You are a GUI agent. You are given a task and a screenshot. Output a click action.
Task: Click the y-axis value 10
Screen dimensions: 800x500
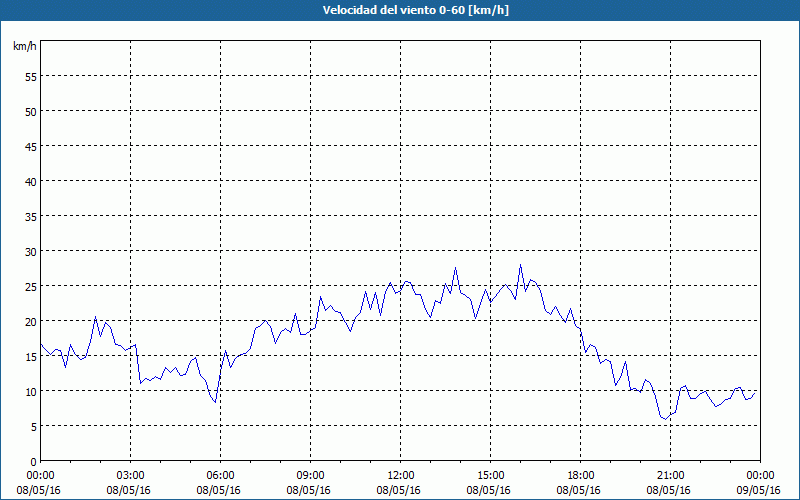click(x=31, y=392)
